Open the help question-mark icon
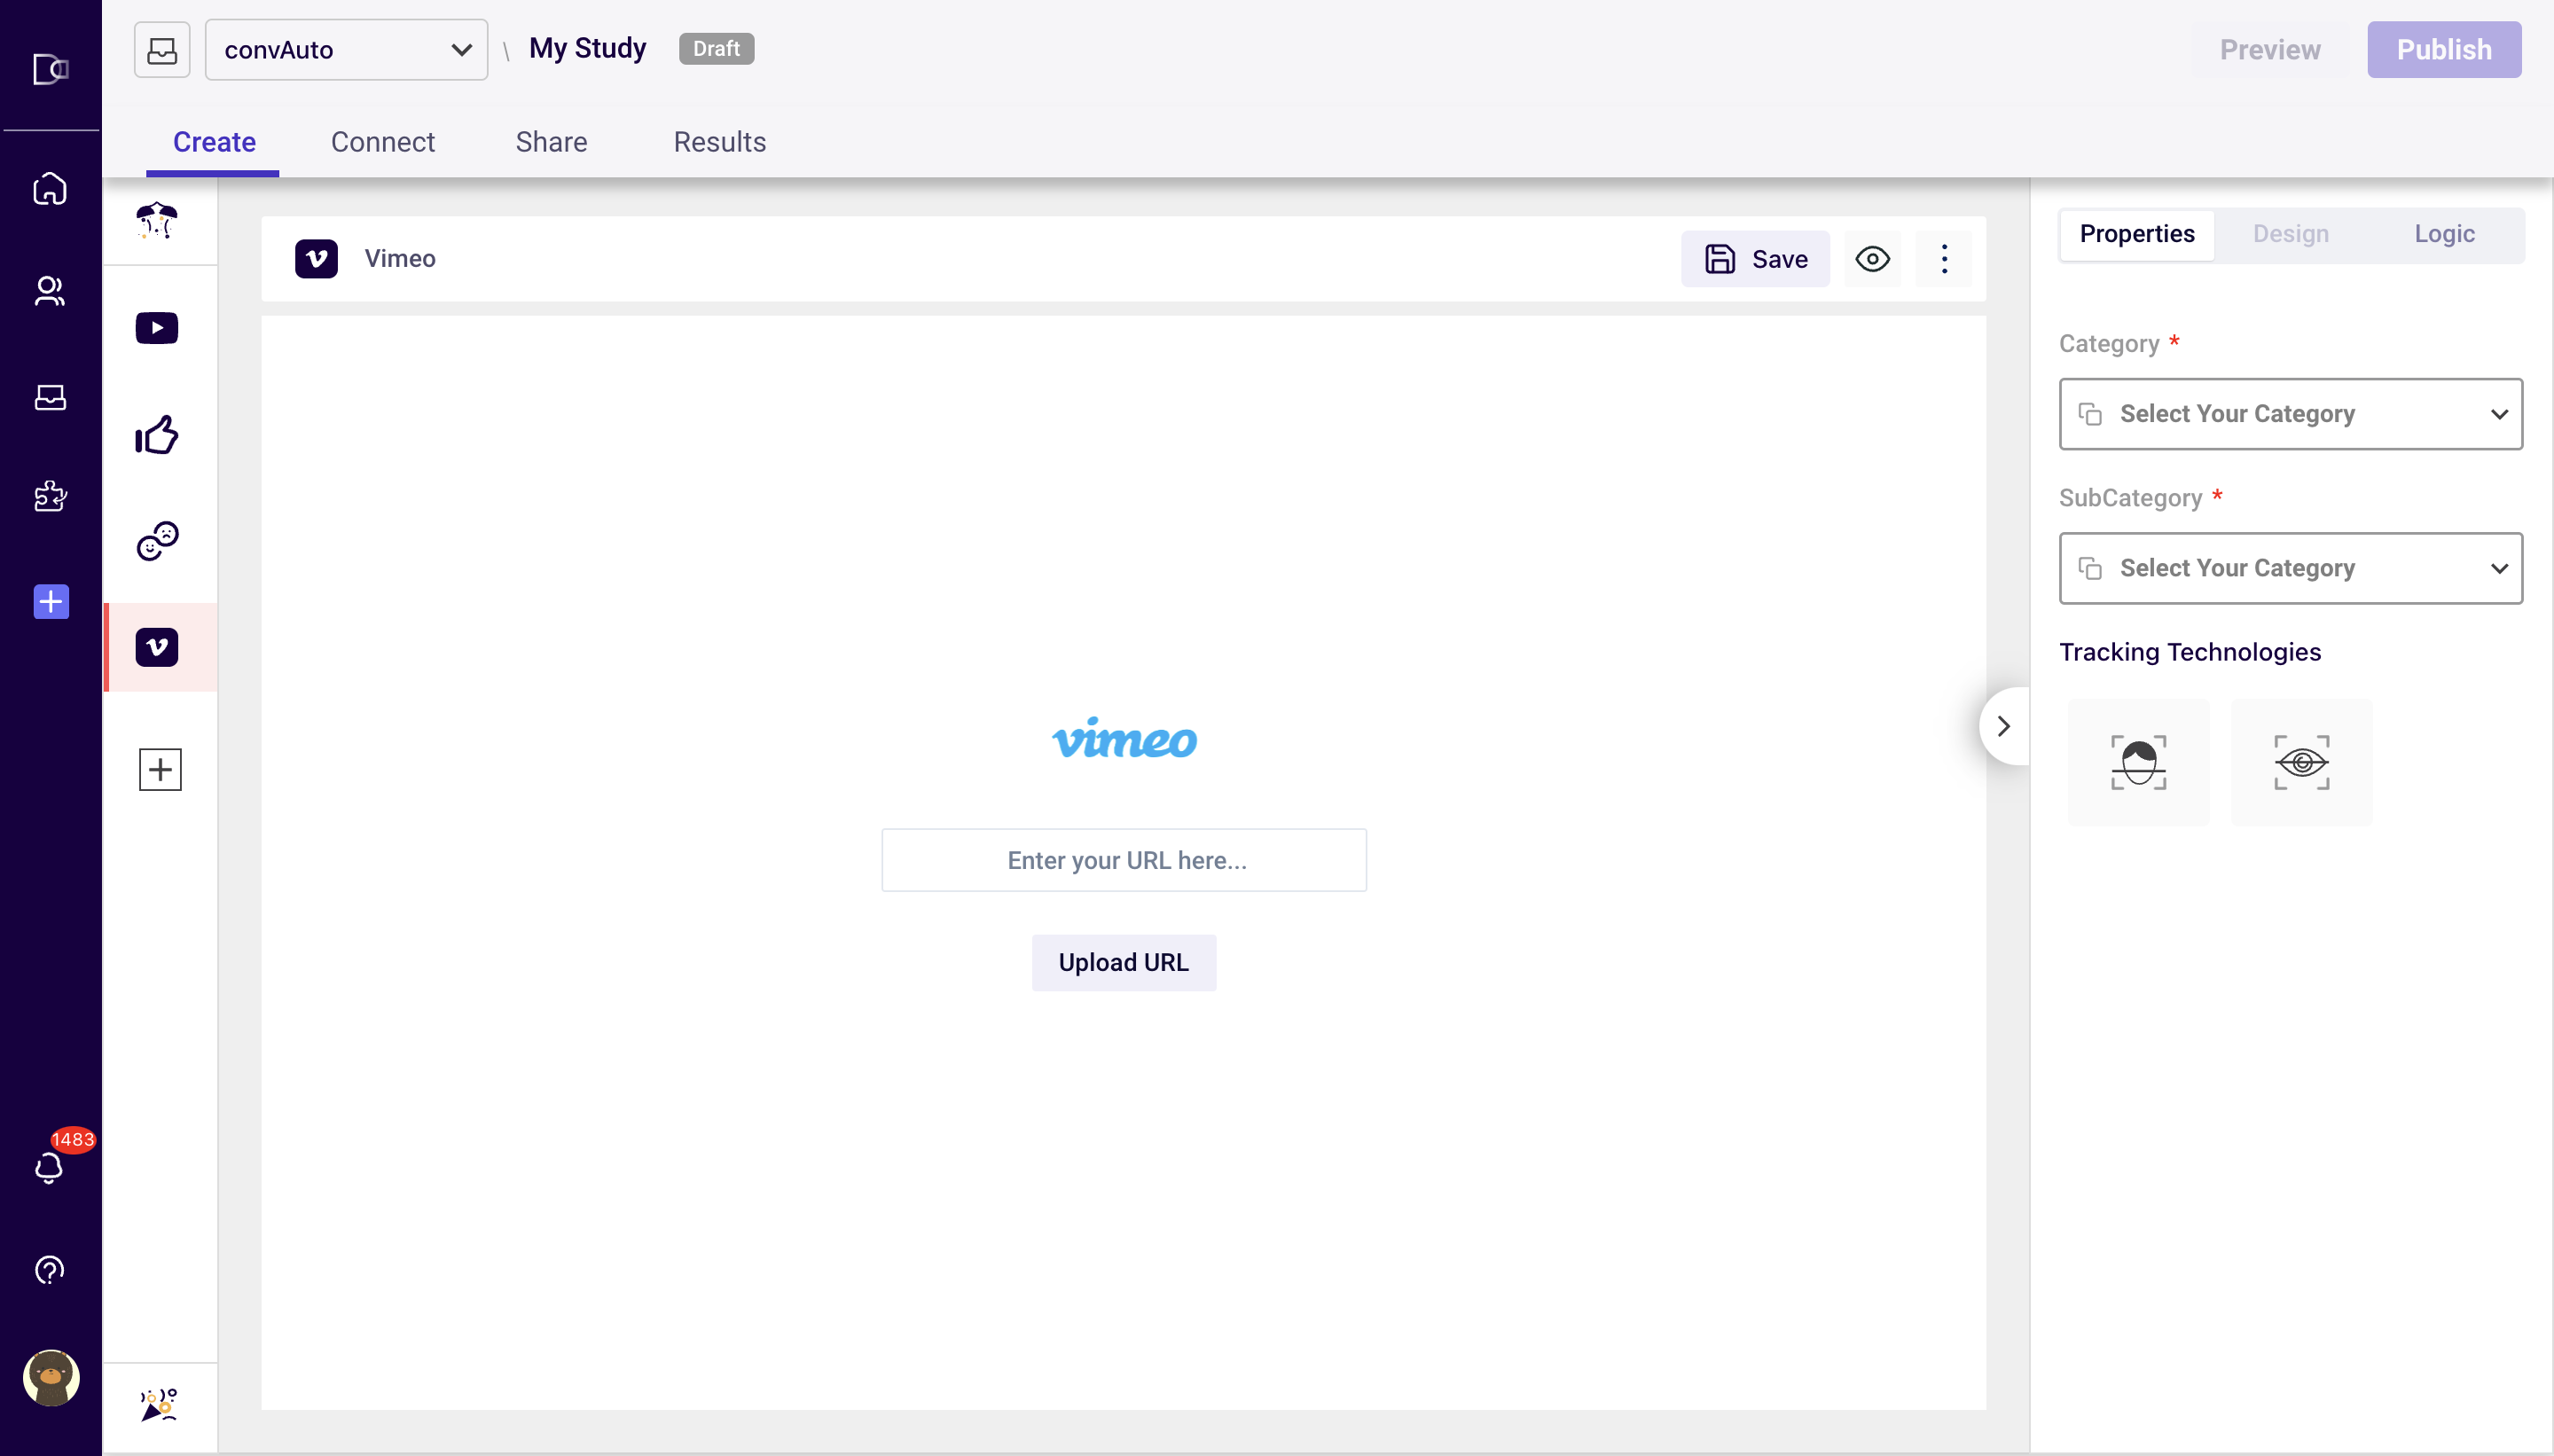 click(x=50, y=1270)
